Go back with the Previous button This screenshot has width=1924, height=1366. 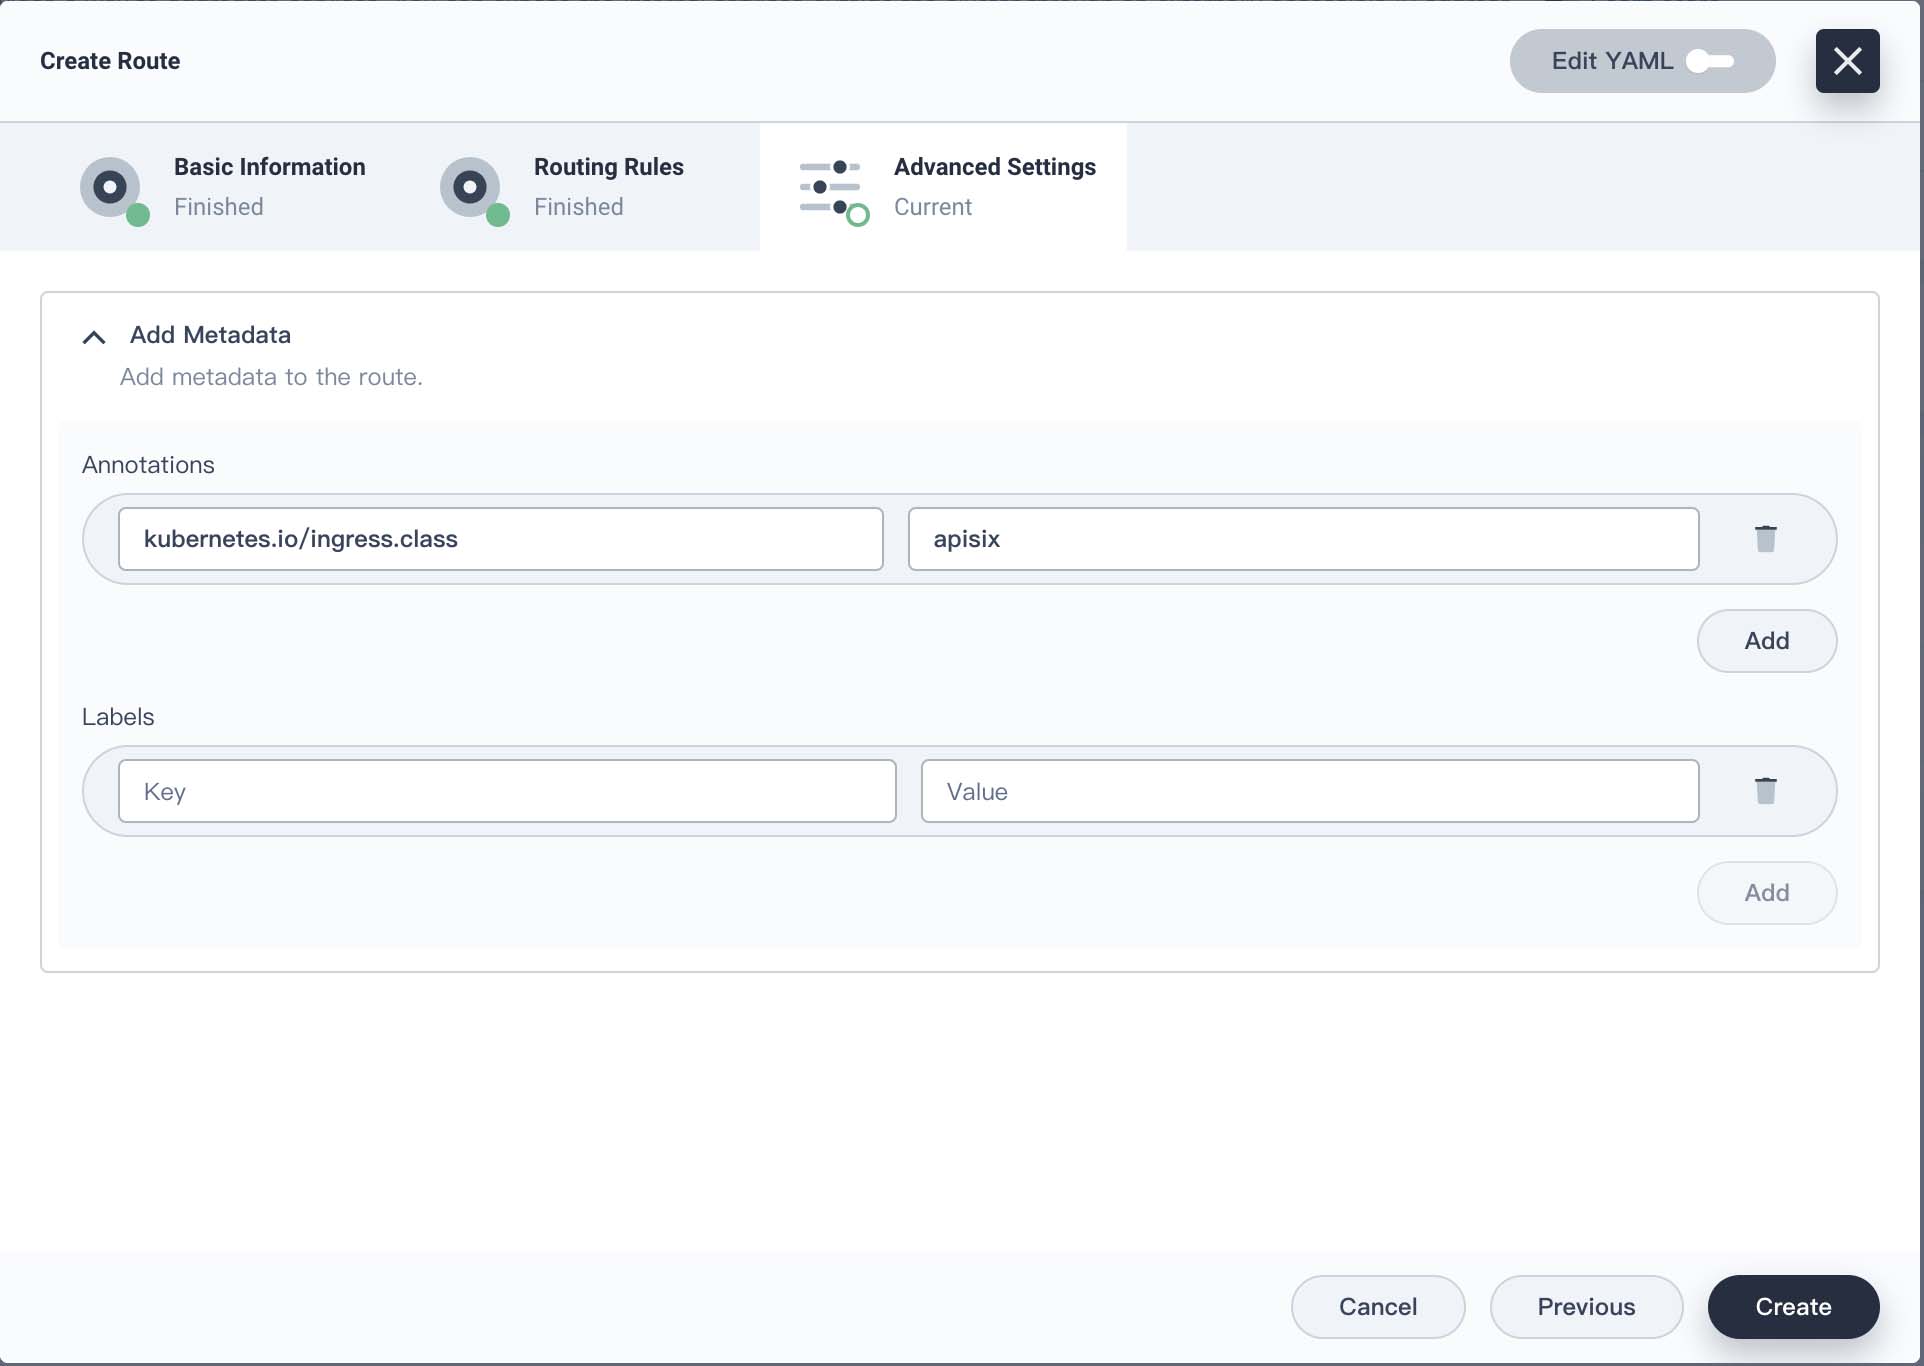[x=1586, y=1307]
